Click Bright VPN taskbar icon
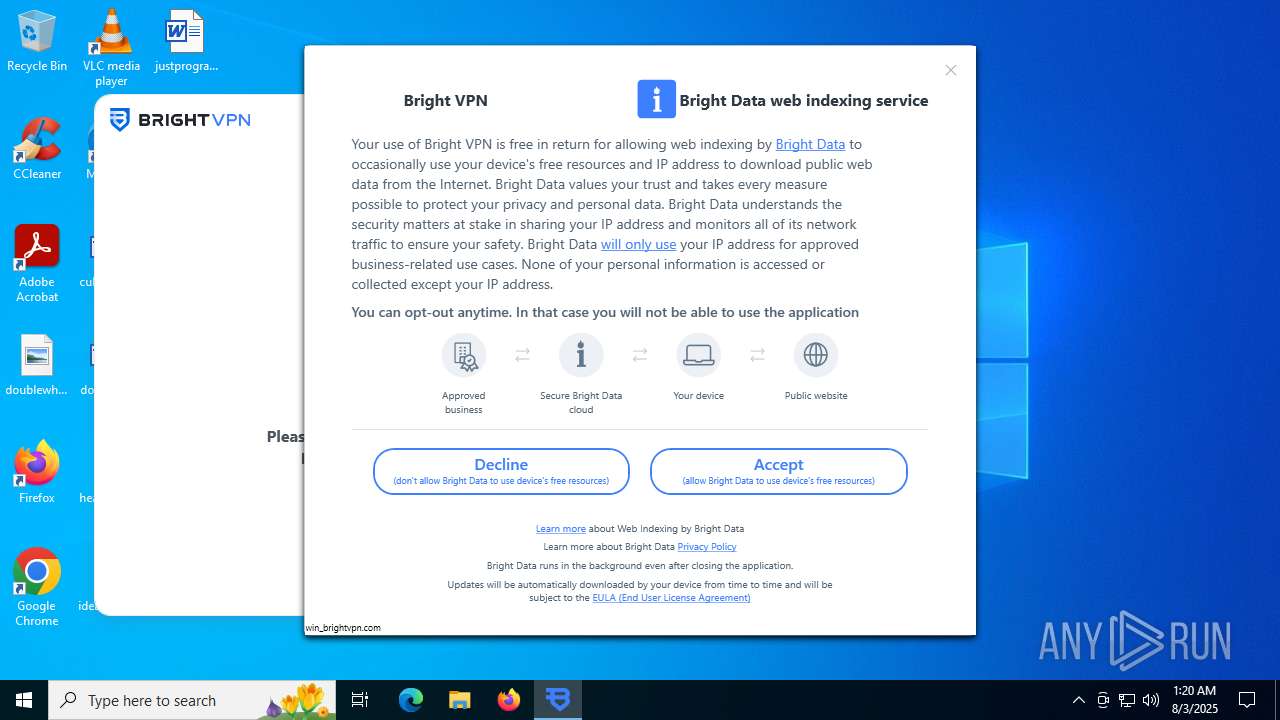The width and height of the screenshot is (1280, 720). pyautogui.click(x=558, y=700)
